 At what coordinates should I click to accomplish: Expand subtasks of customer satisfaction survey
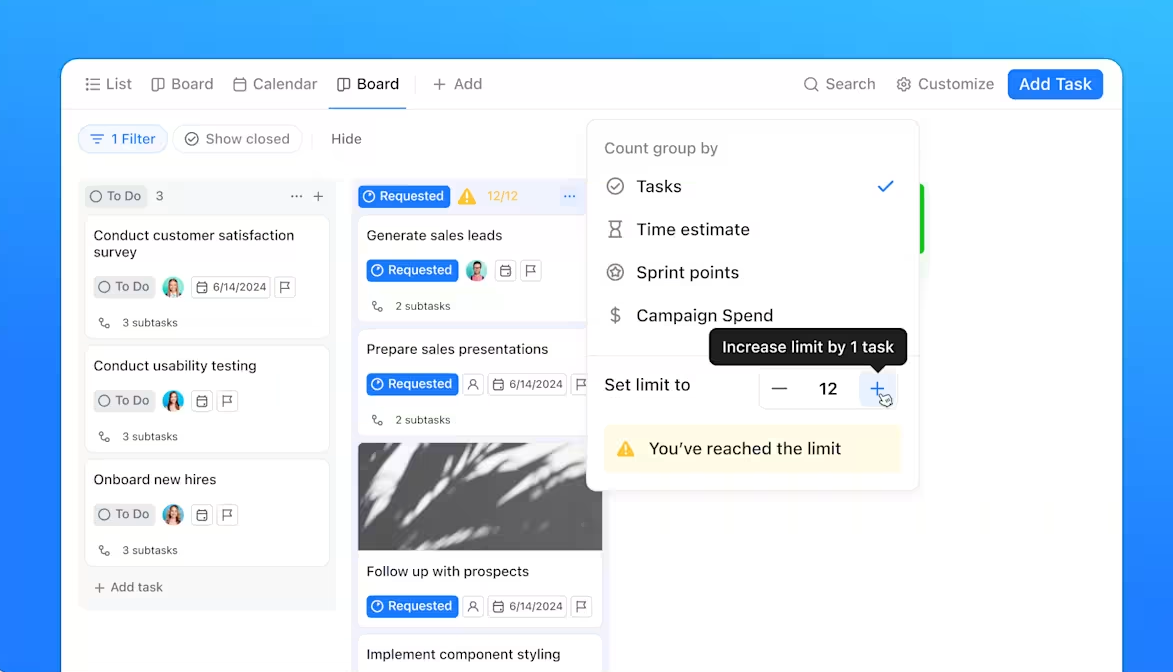pyautogui.click(x=138, y=323)
